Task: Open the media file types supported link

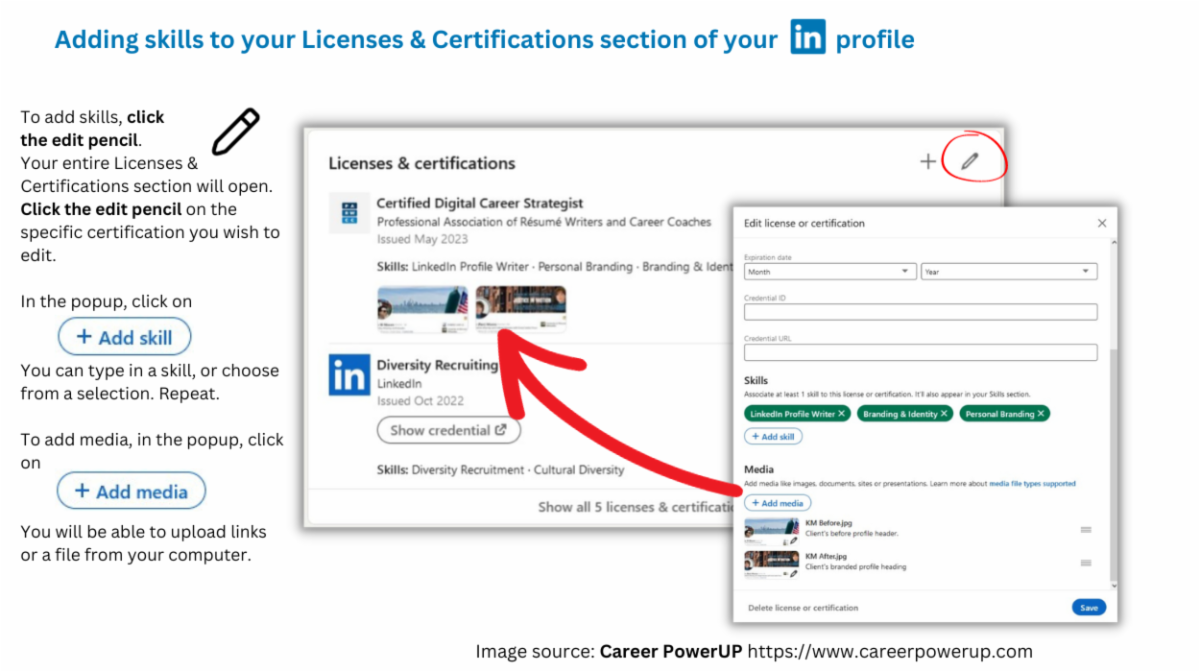Action: pyautogui.click(x=1033, y=483)
